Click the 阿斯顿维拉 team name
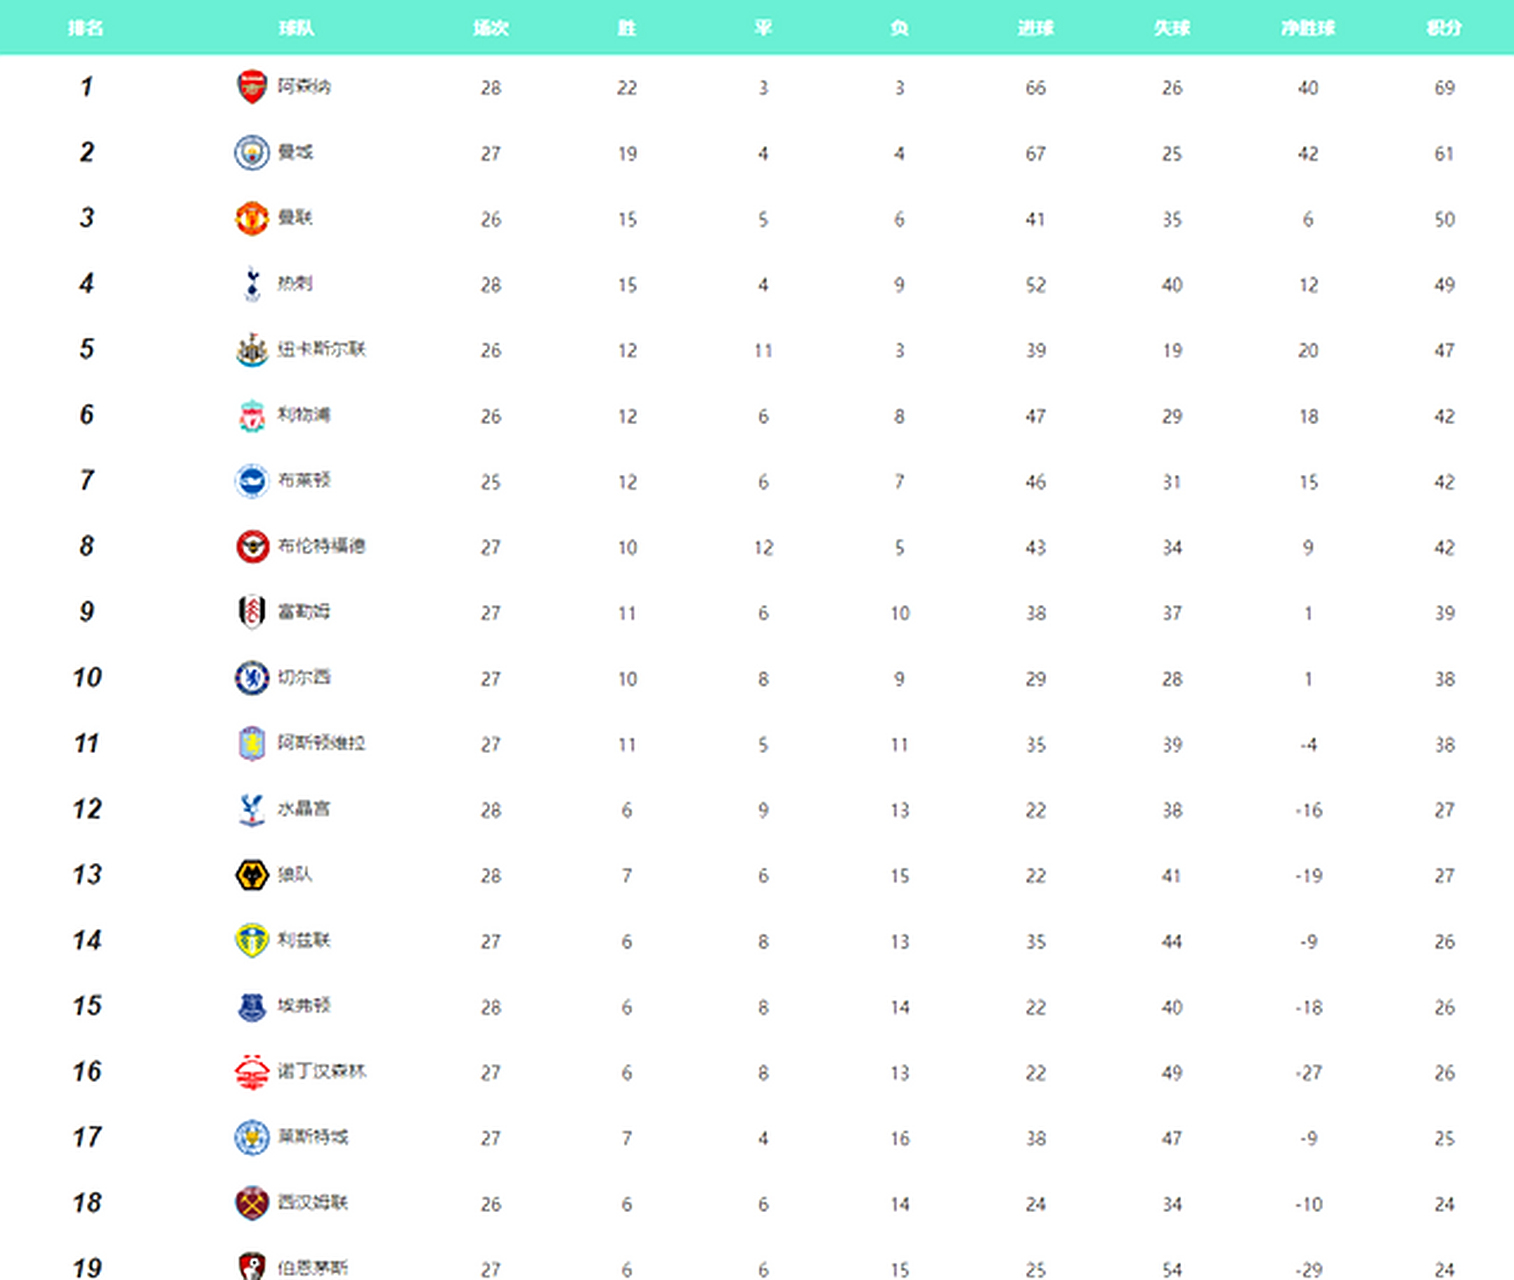 pyautogui.click(x=321, y=743)
